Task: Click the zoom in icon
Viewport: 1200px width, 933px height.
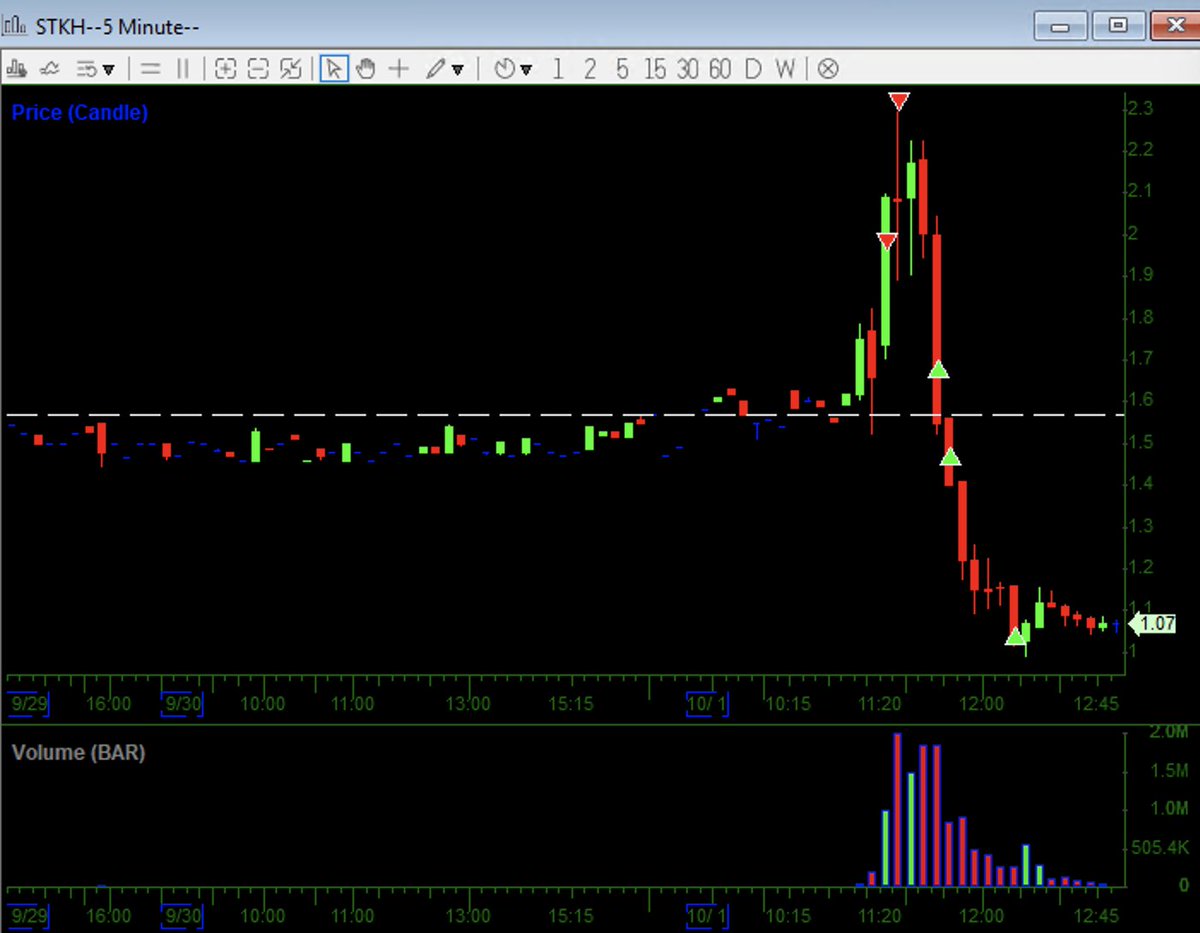Action: [x=226, y=69]
